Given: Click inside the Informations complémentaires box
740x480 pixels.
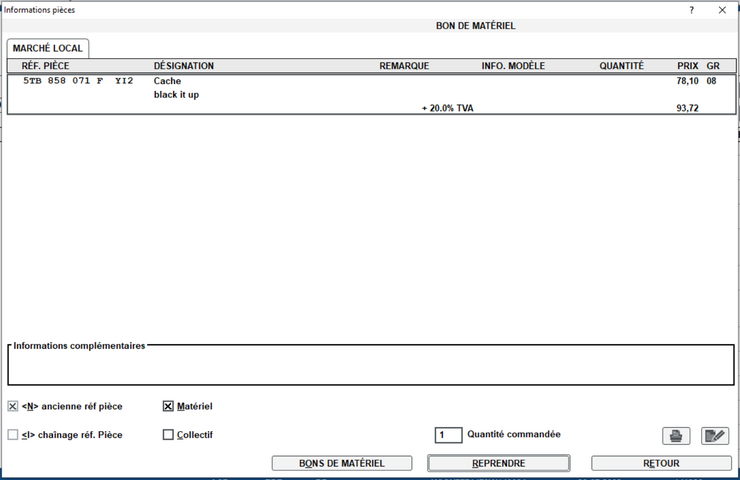Looking at the screenshot, I should tap(370, 367).
